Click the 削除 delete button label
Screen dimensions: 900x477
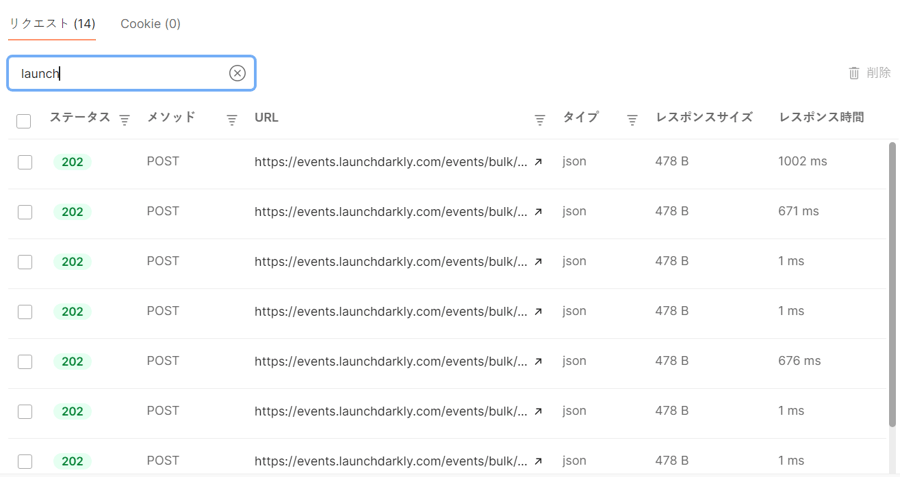click(x=878, y=73)
